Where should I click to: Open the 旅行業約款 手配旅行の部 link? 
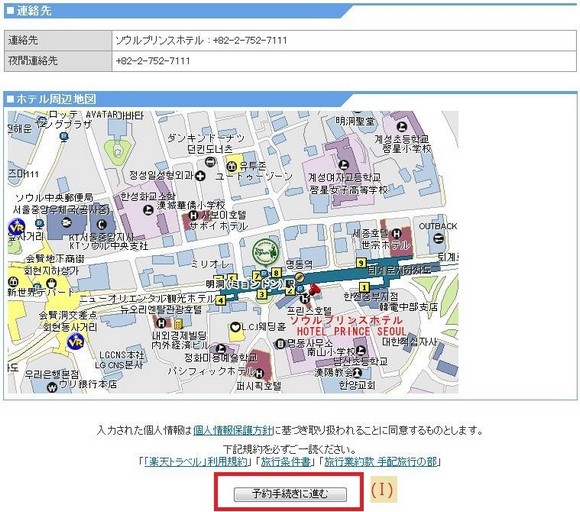coord(381,462)
